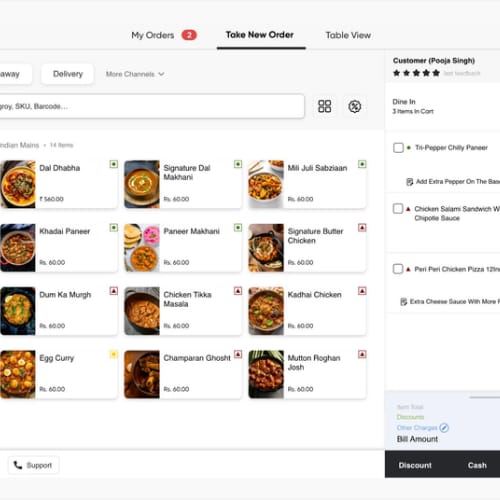Click the non-veg indicator on Kadhai Chicken
Viewport: 500px width, 500px height.
click(x=362, y=291)
